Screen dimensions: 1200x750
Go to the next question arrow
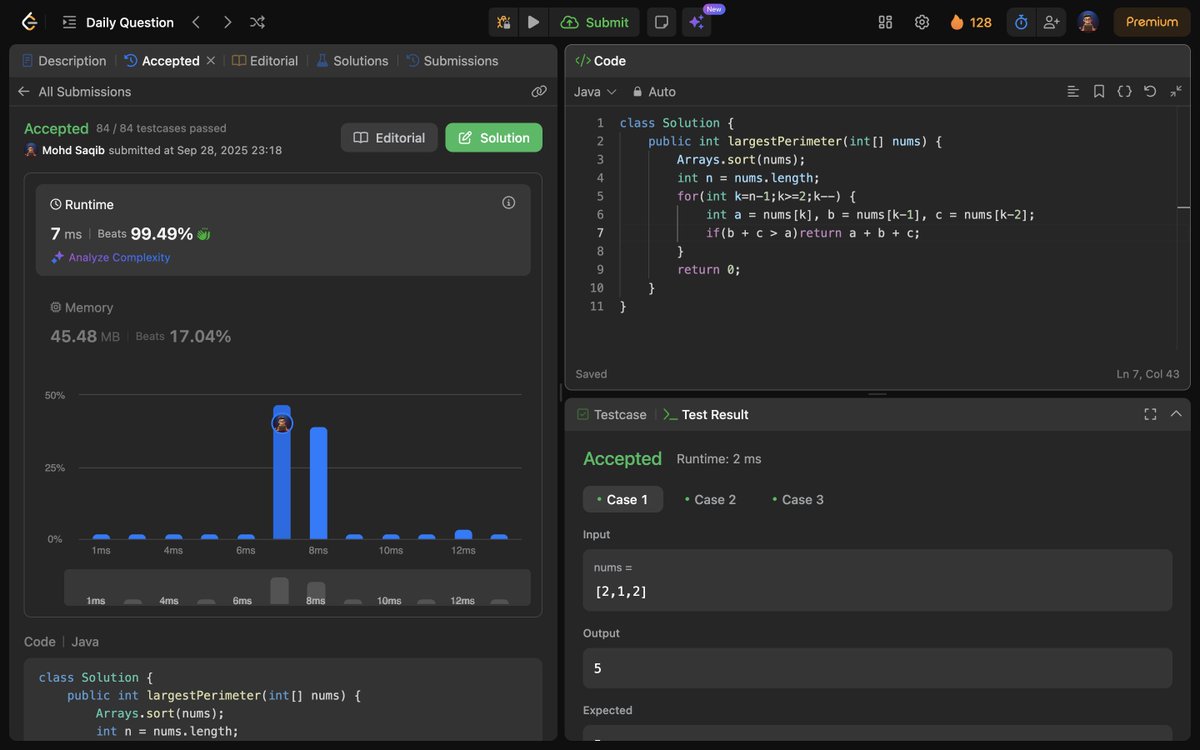point(227,22)
